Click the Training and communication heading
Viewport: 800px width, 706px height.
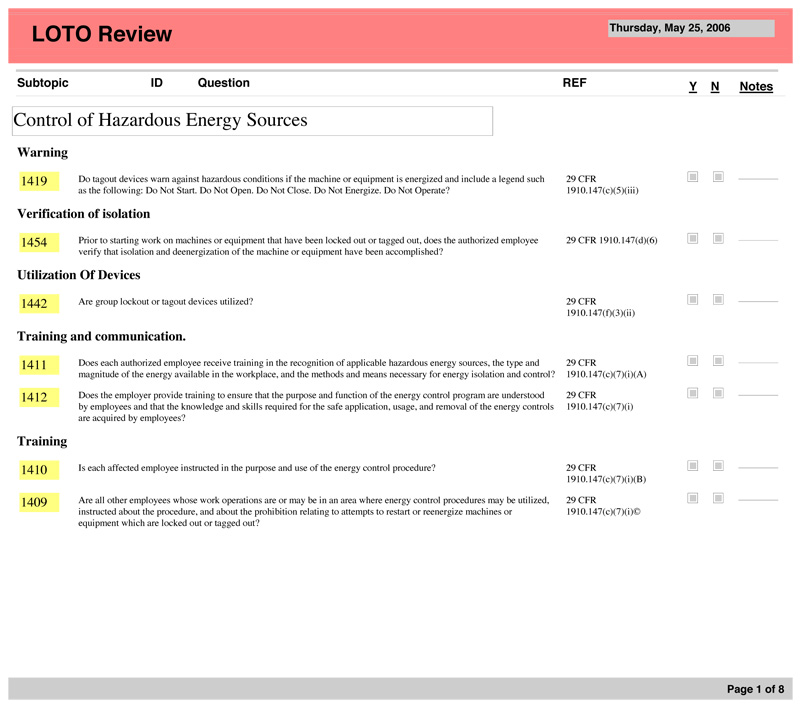click(x=102, y=336)
